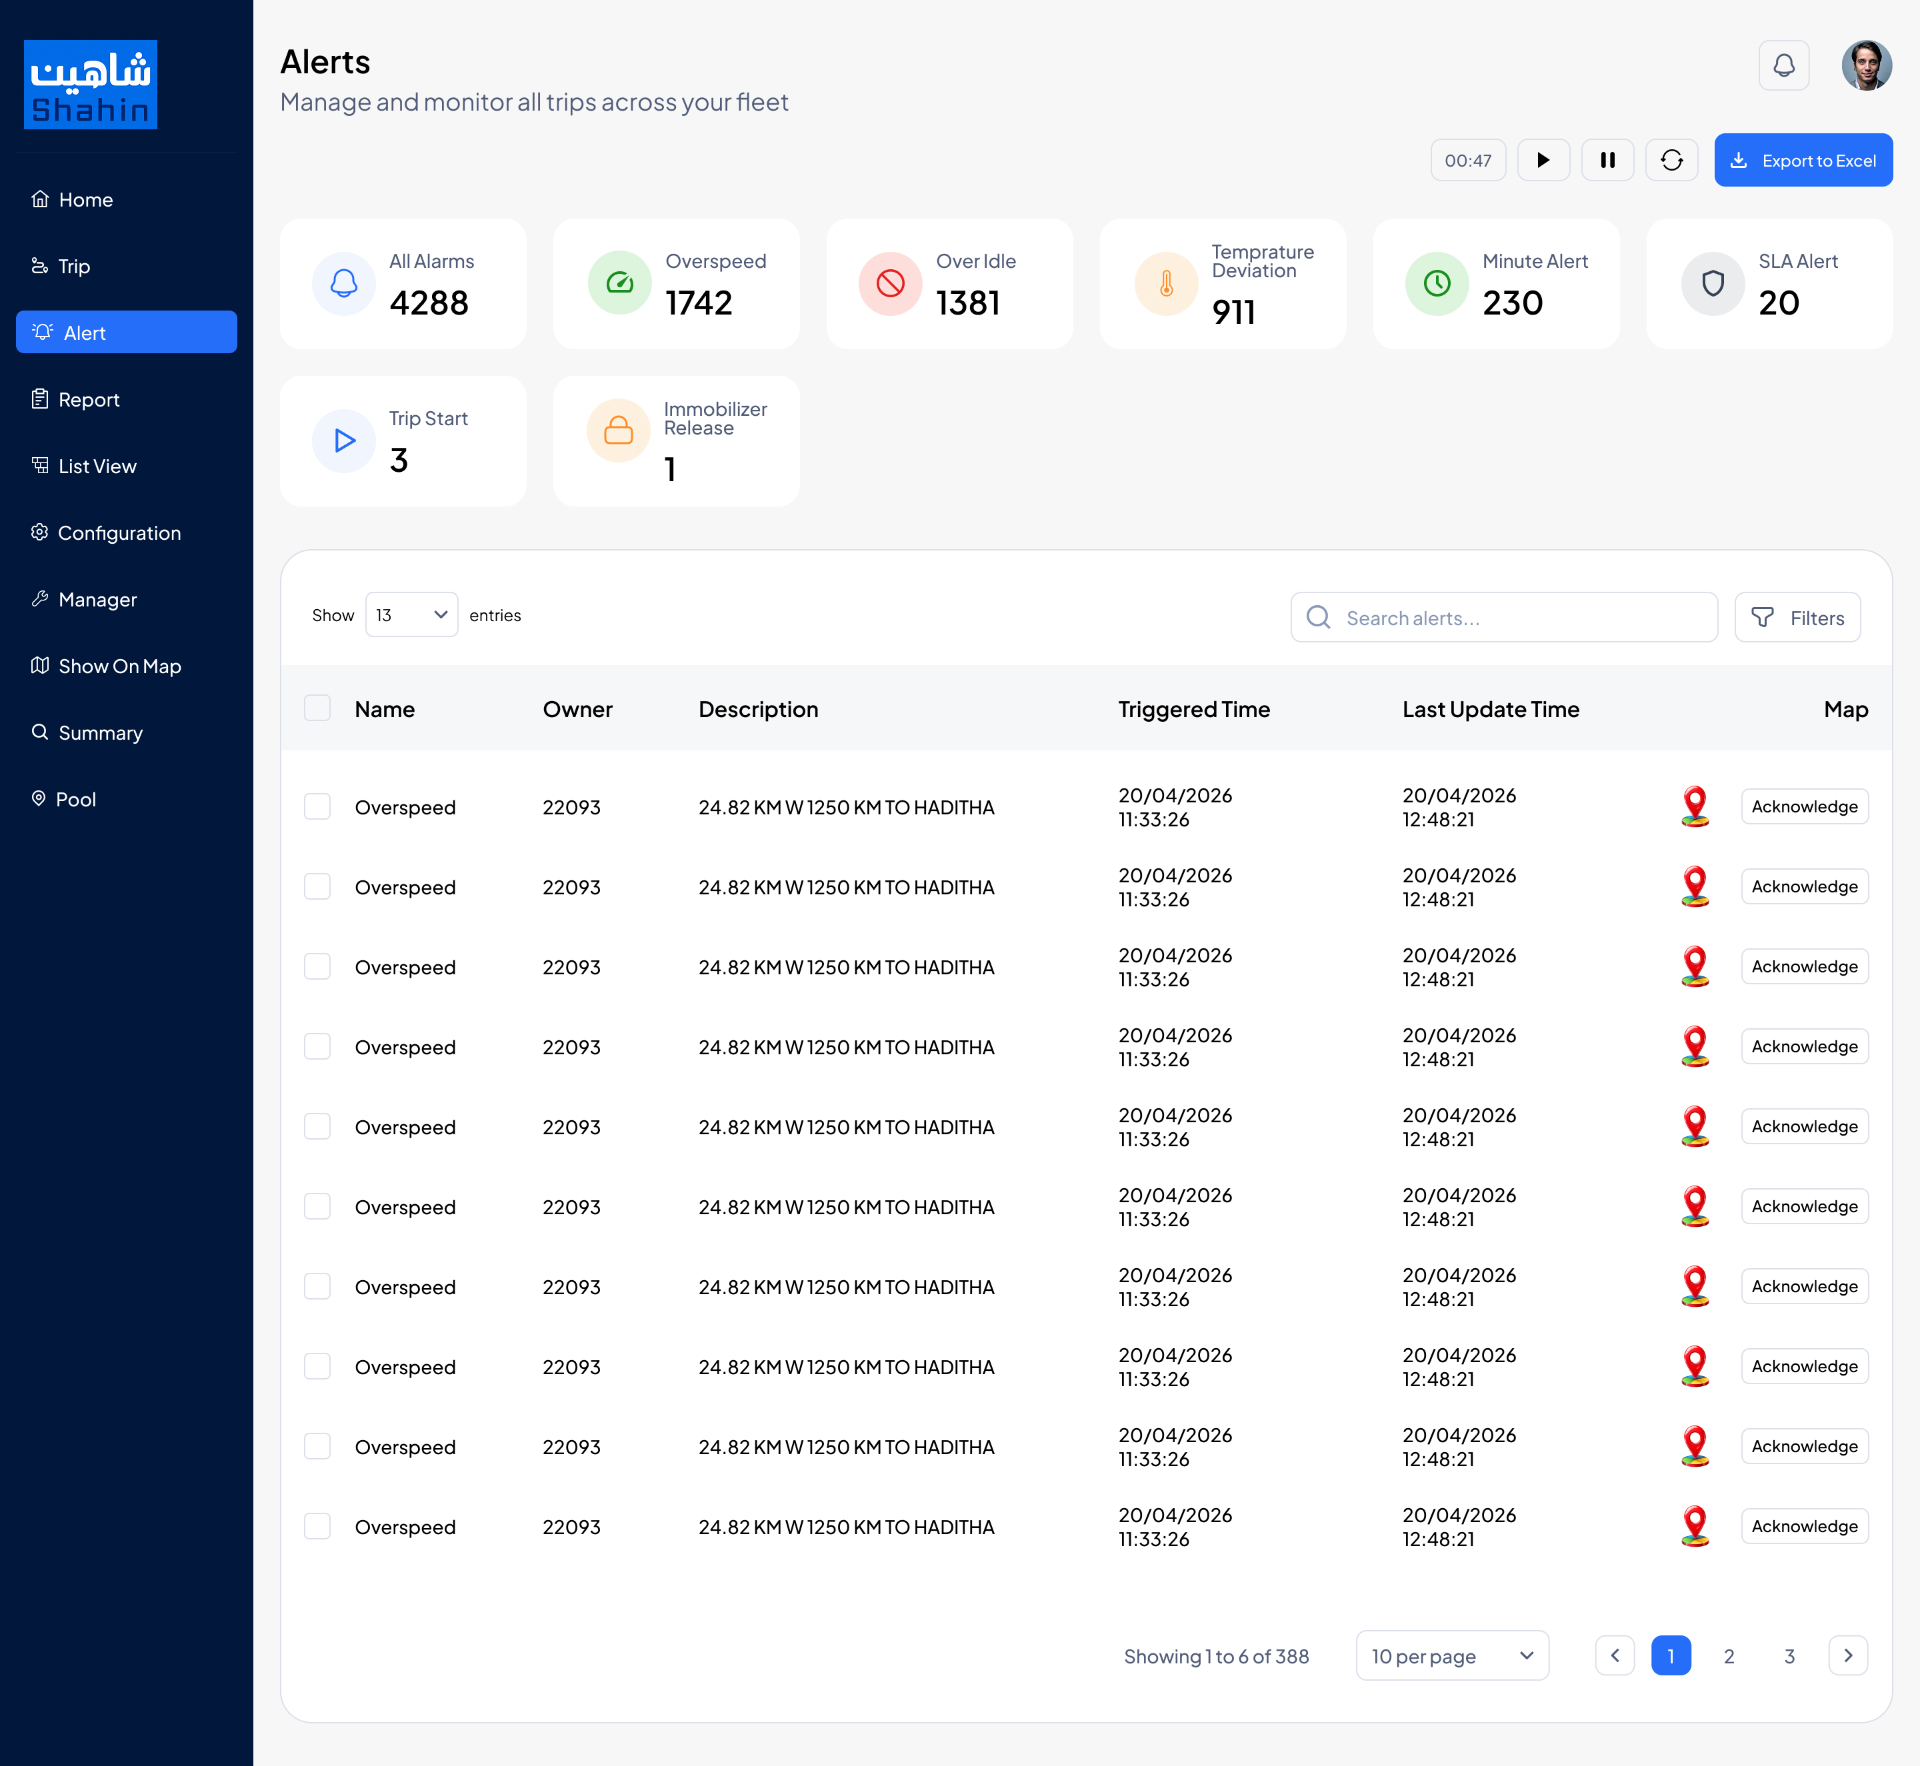Check the ninth Overspeed row checkbox
This screenshot has width=1920, height=1766.
coord(317,1446)
